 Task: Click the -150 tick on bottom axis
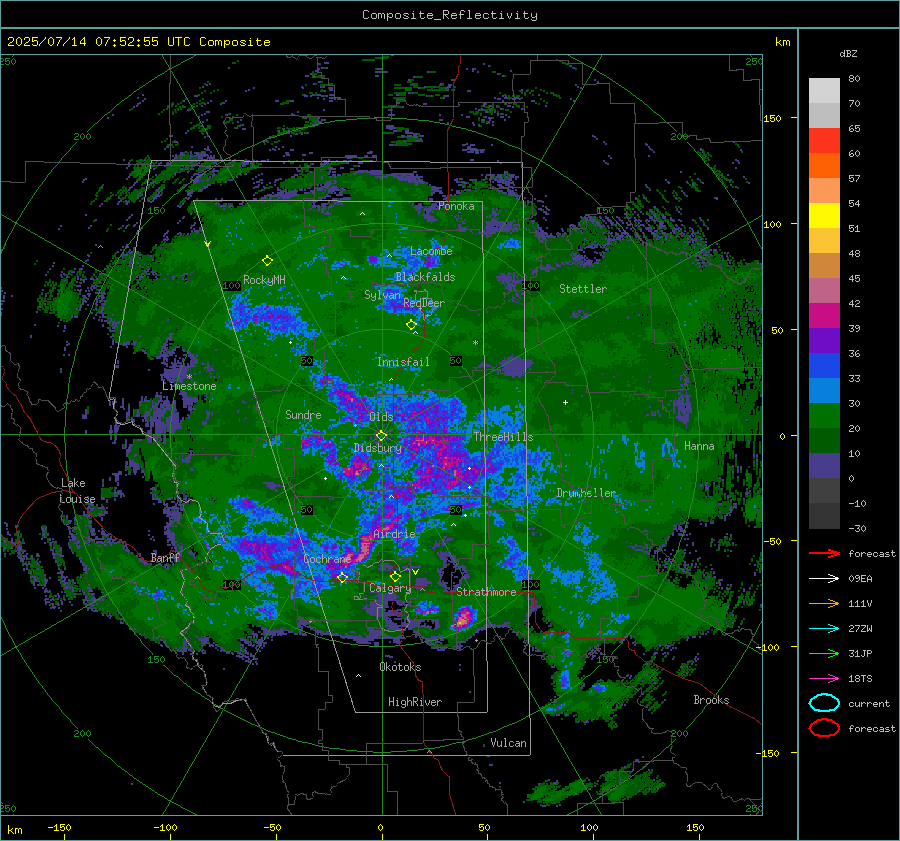59,827
